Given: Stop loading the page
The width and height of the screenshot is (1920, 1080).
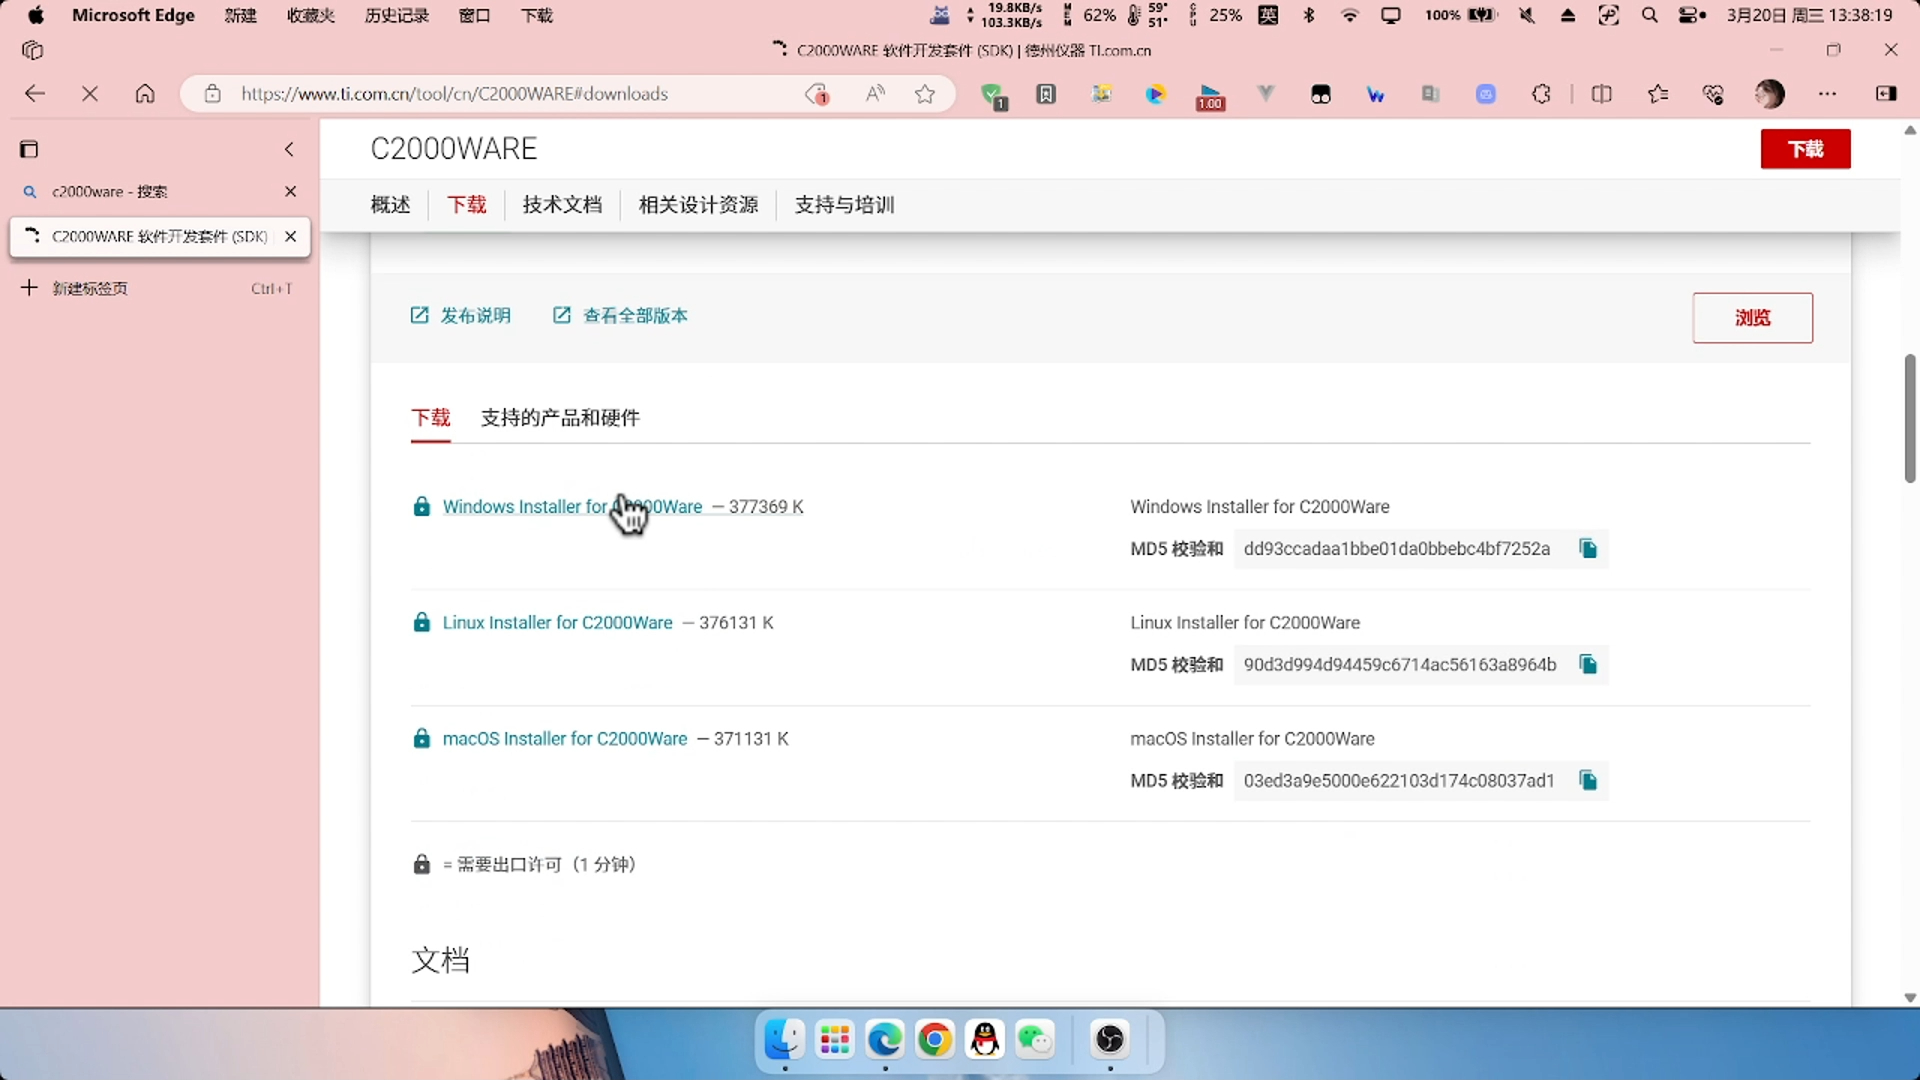Looking at the screenshot, I should click(x=90, y=94).
